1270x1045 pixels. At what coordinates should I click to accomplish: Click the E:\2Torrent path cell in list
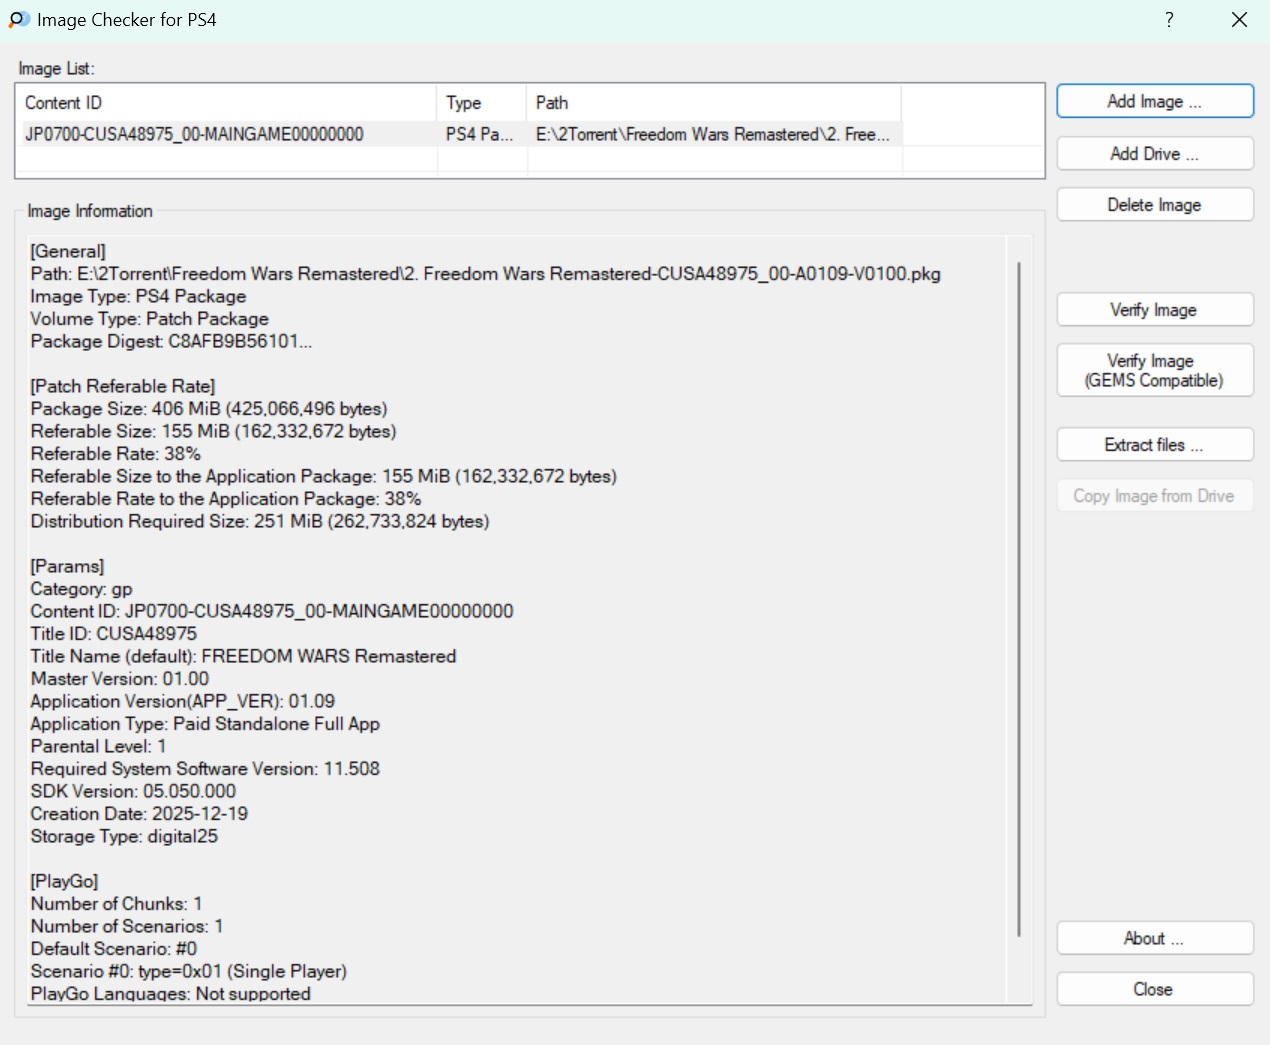coord(713,134)
